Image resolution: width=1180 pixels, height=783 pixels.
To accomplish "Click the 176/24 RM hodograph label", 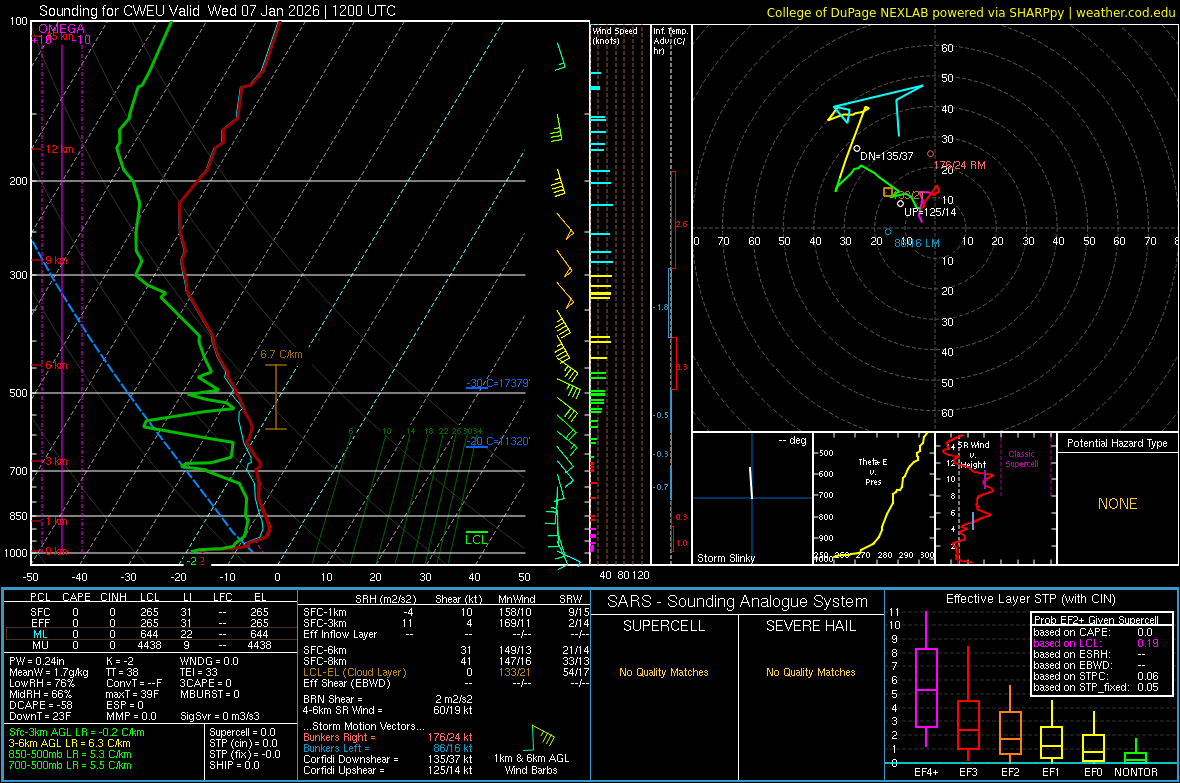I will click(959, 165).
